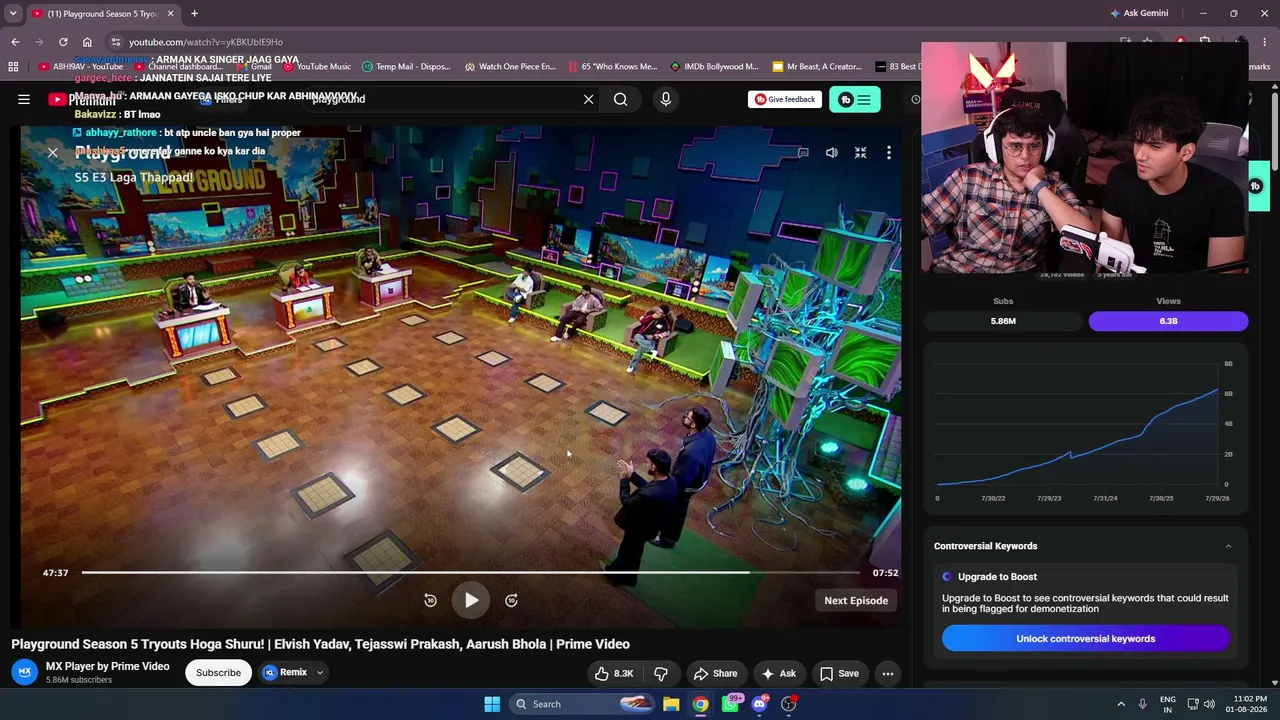
Task: Collapse the Controversial Keywords section
Action: [x=1228, y=546]
